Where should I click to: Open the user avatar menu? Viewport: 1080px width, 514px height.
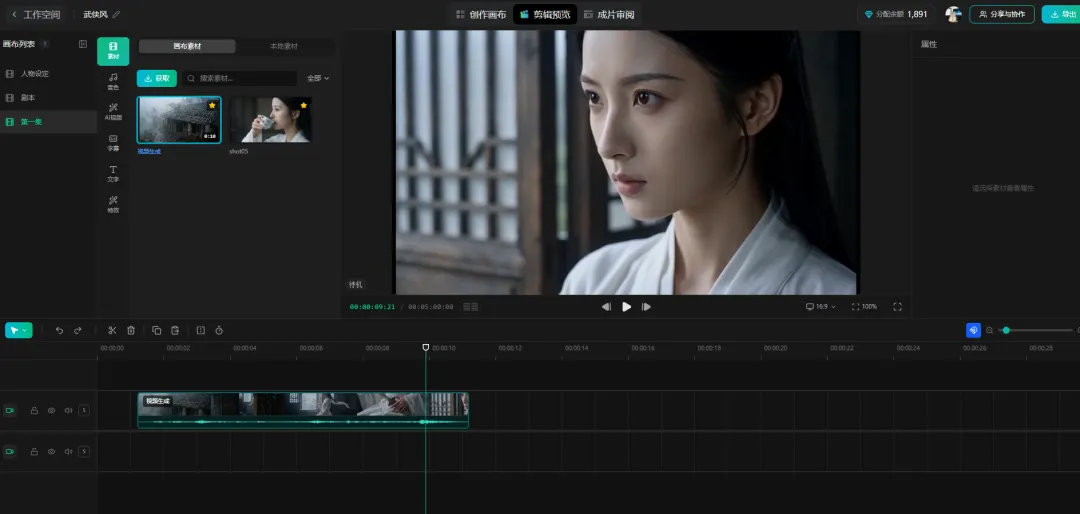pos(953,14)
